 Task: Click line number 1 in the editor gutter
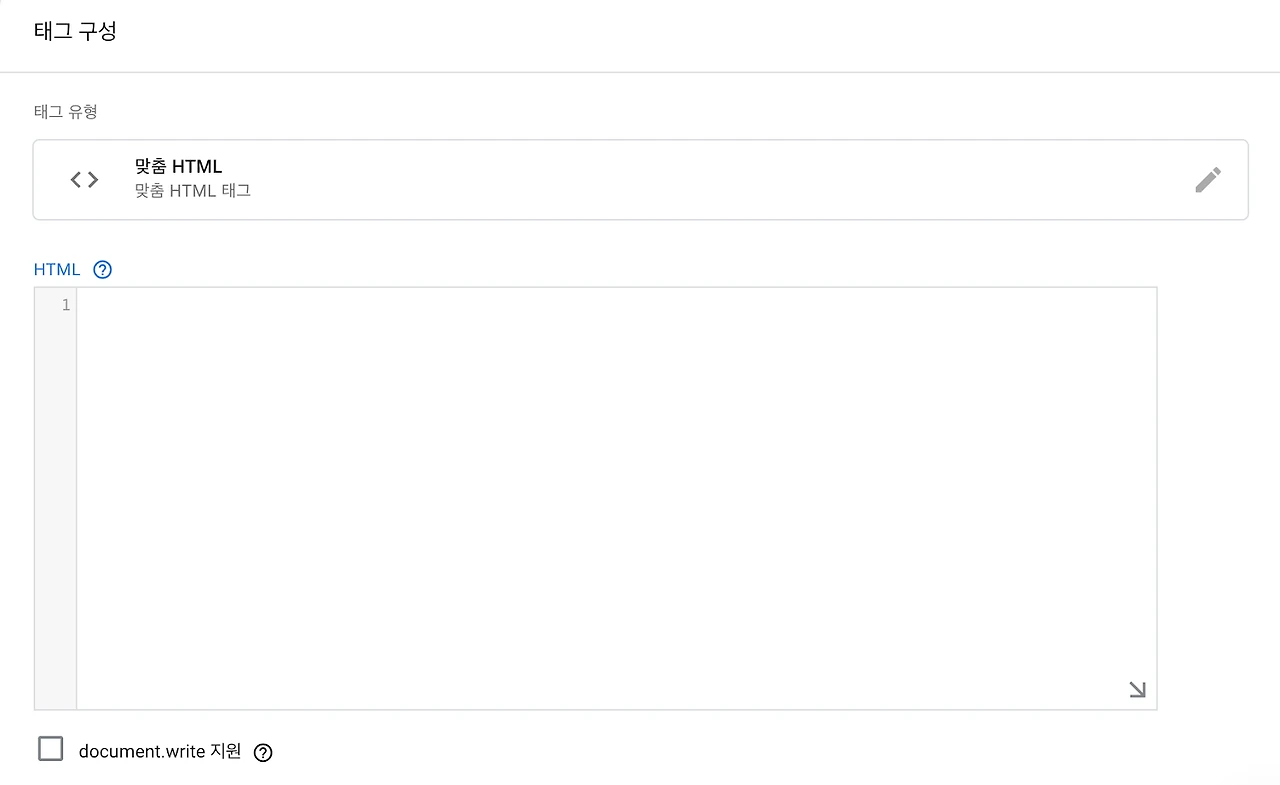66,305
